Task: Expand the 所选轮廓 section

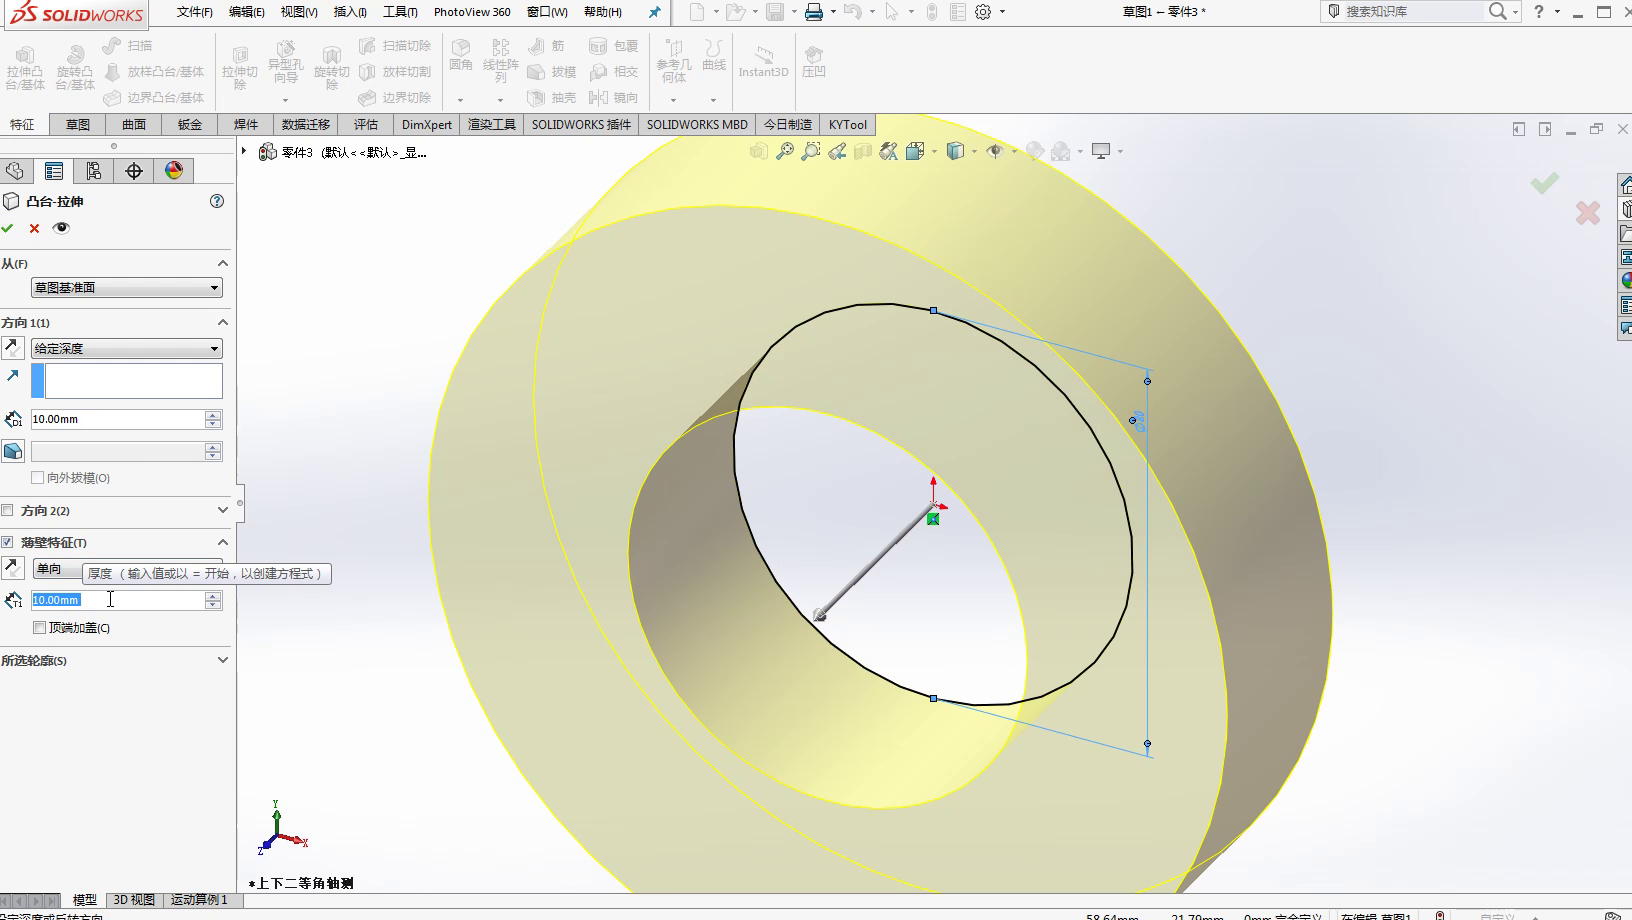Action: tap(222, 660)
